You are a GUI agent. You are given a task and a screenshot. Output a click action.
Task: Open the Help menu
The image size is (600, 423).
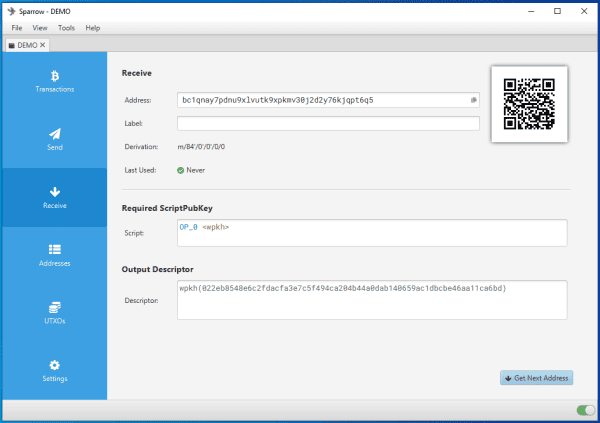[93, 28]
